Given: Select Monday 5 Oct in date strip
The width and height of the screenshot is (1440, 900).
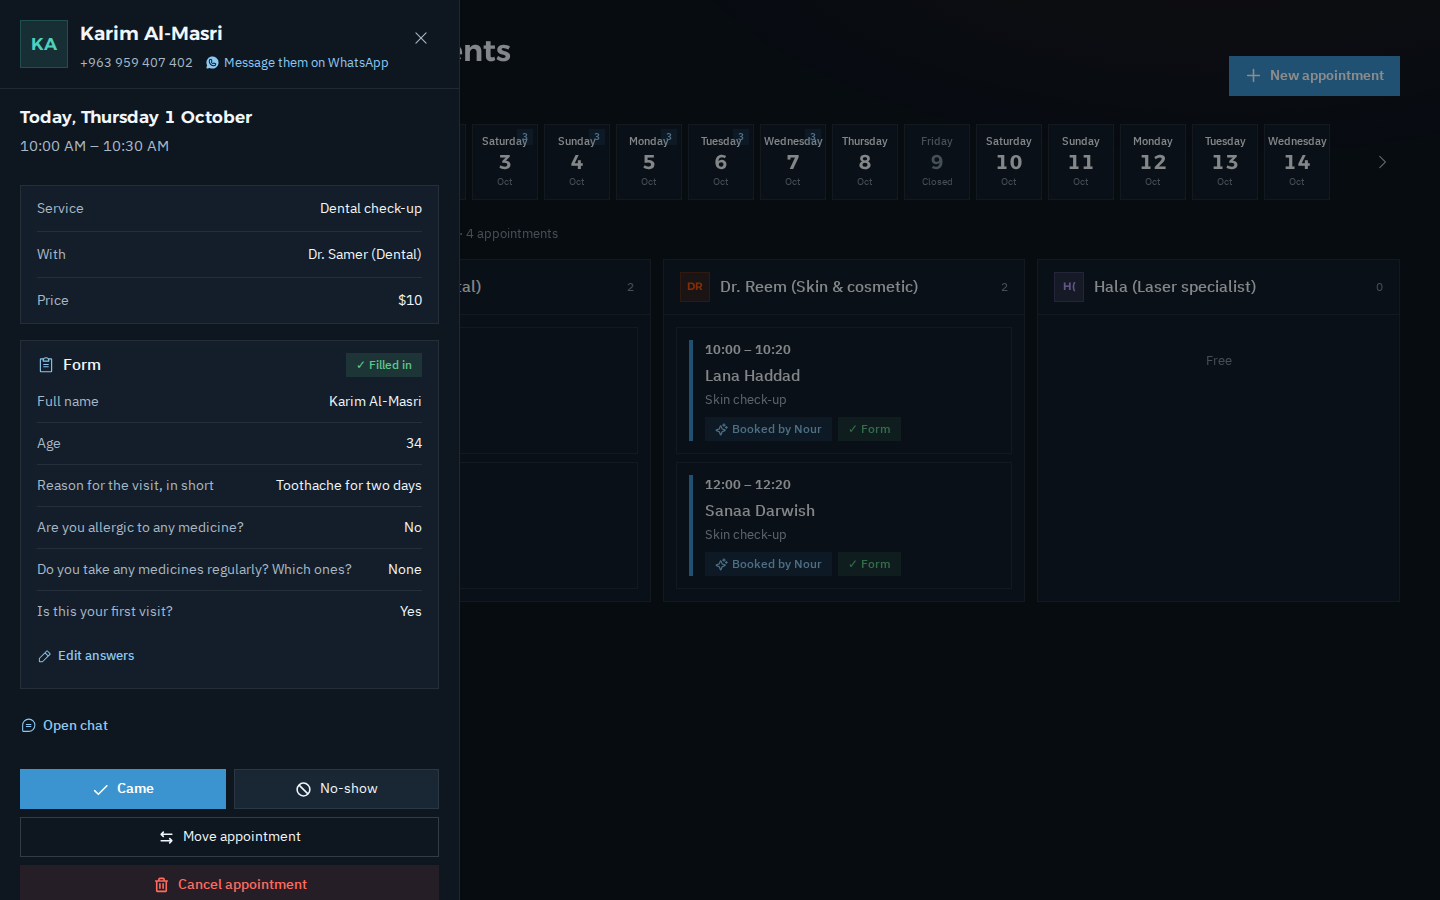Looking at the screenshot, I should click(x=649, y=162).
